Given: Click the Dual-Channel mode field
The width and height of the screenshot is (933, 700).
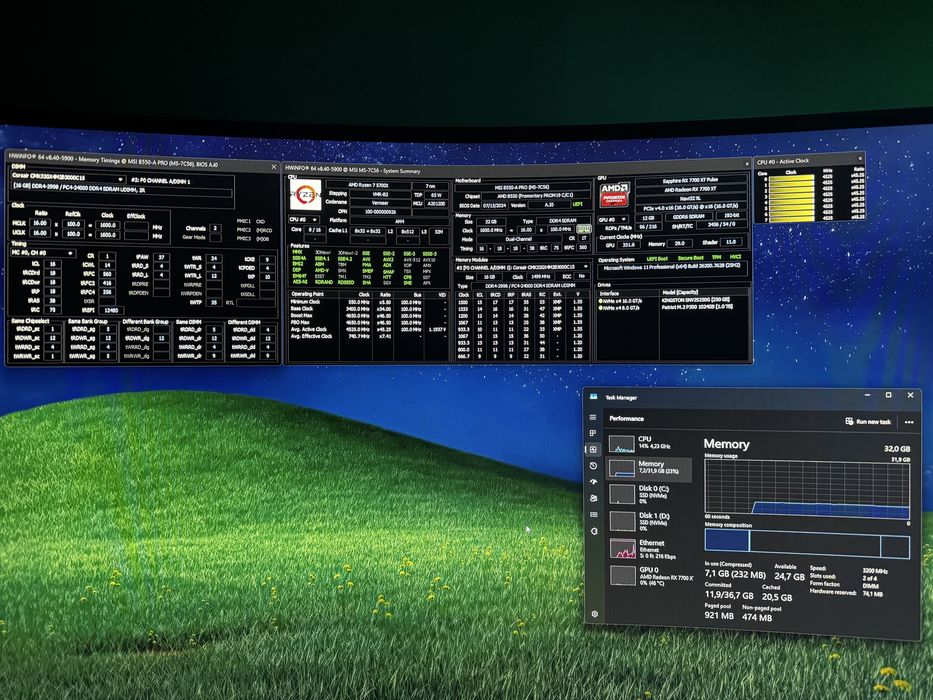Looking at the screenshot, I should click(521, 239).
